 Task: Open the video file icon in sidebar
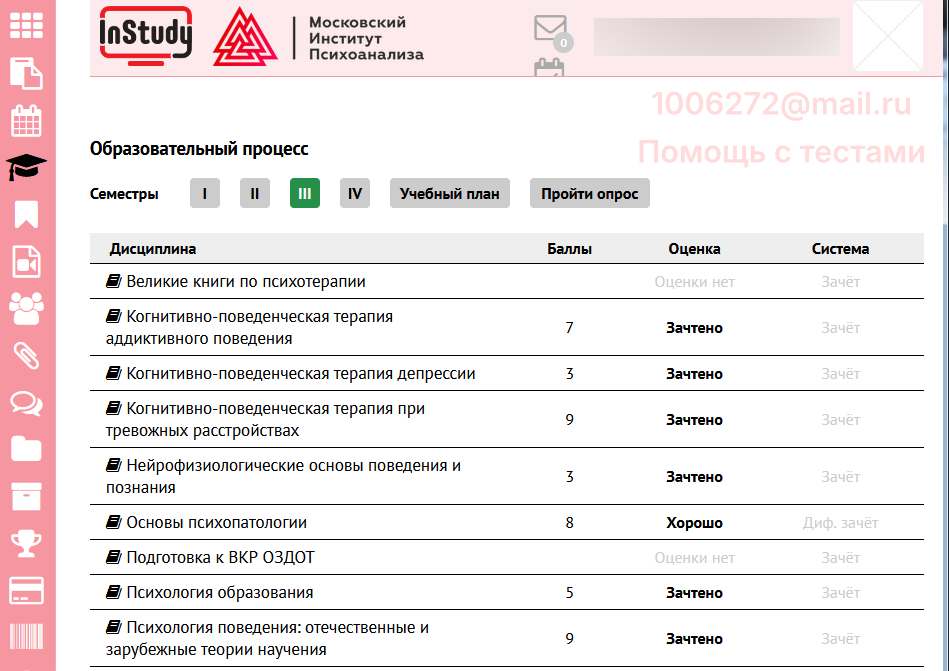pyautogui.click(x=26, y=262)
